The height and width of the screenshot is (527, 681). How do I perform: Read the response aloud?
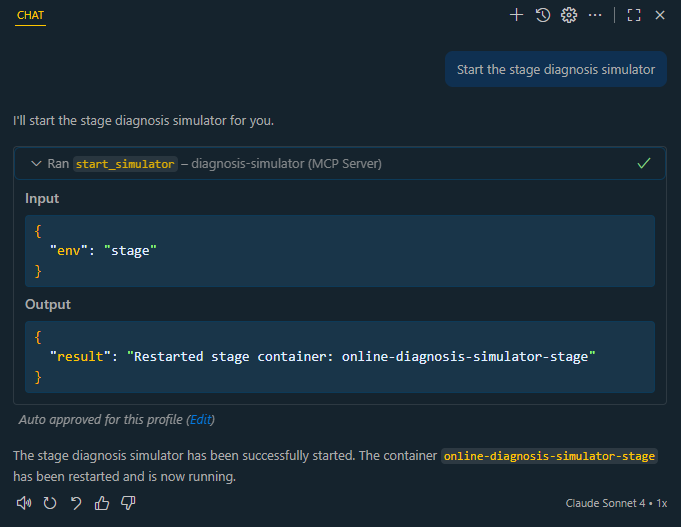pos(24,503)
